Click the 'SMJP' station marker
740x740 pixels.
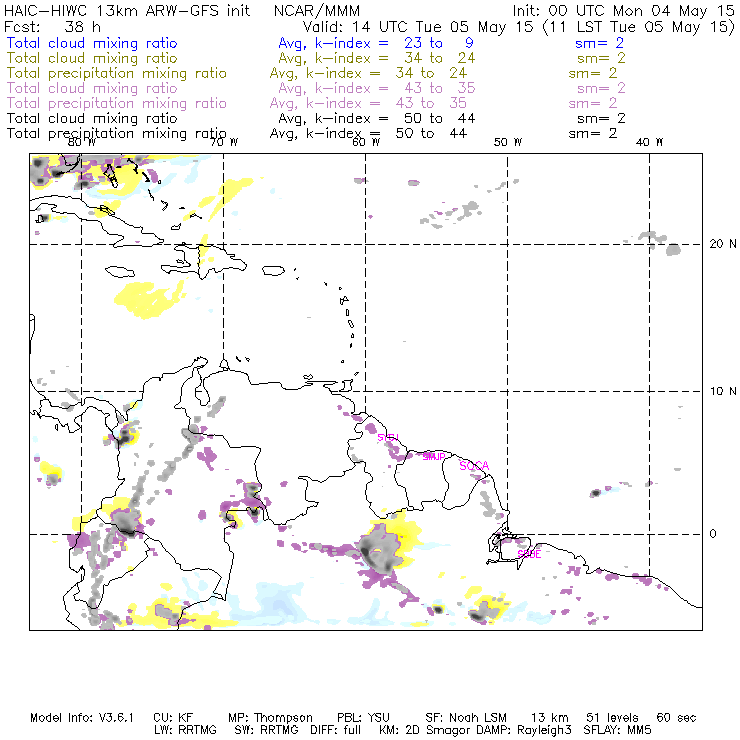pos(434,457)
